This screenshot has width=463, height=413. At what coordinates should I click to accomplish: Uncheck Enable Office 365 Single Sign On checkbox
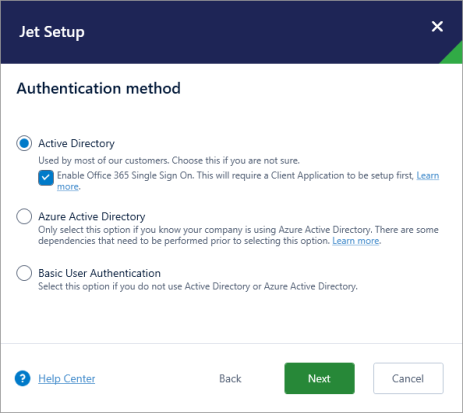tap(46, 177)
